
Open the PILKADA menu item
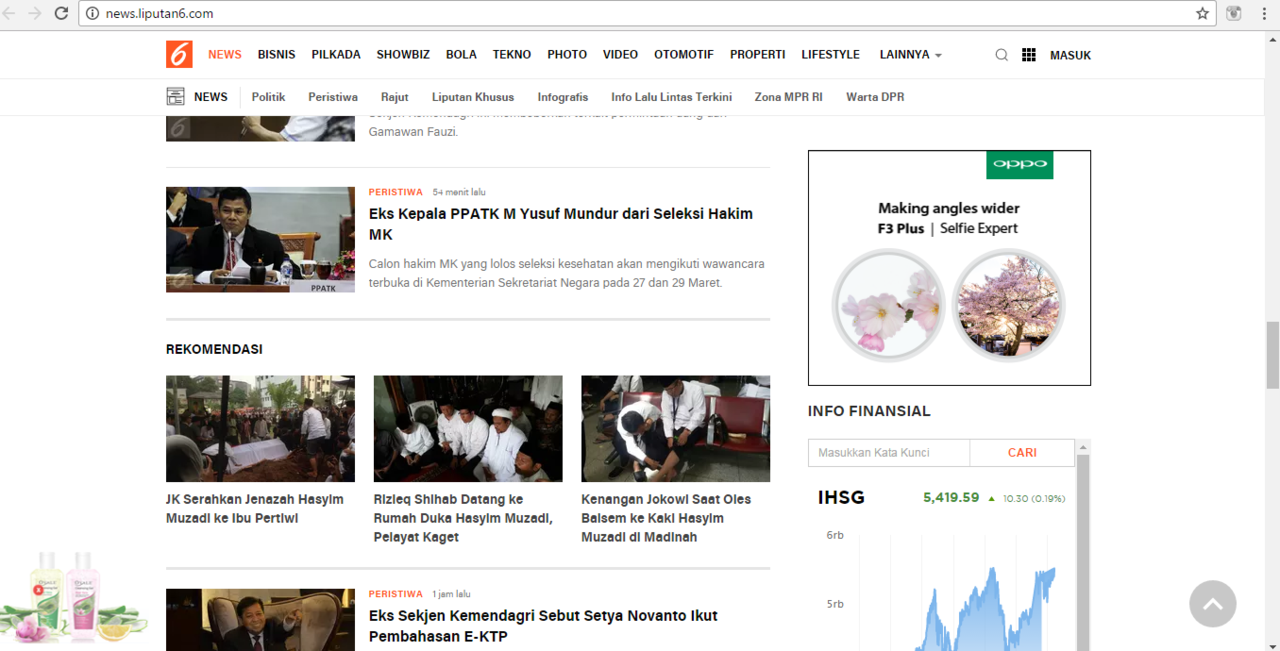336,55
